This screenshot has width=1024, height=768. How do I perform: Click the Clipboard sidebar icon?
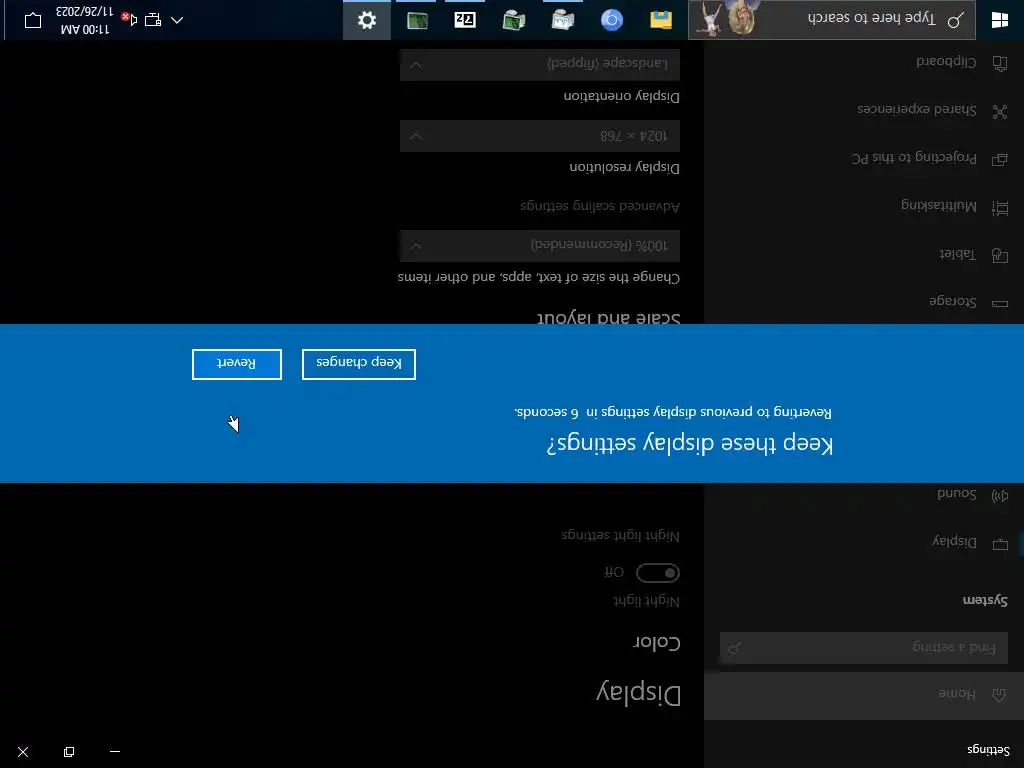(1000, 63)
